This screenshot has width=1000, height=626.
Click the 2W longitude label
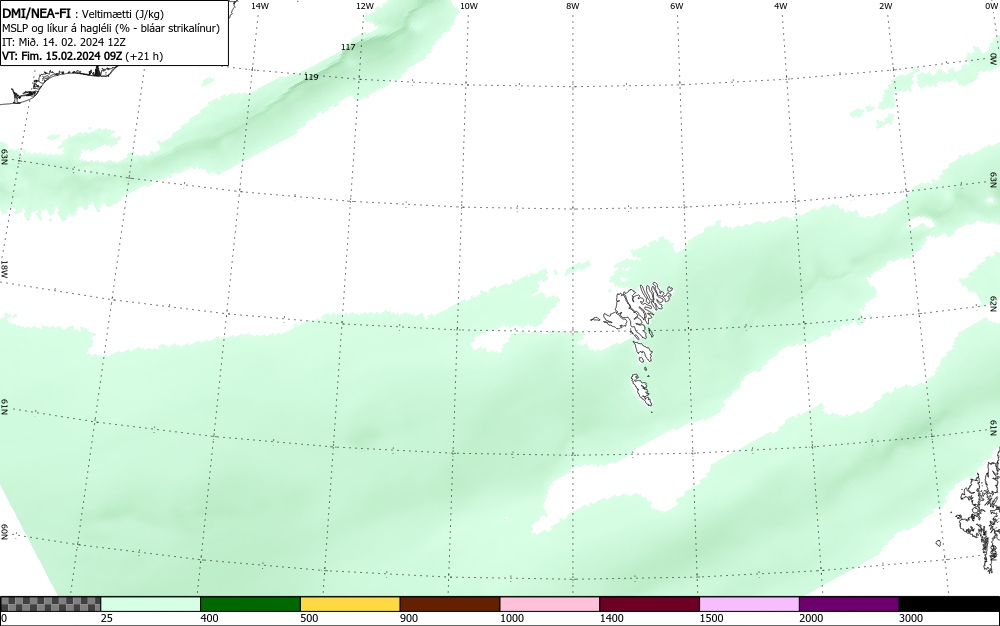(x=885, y=6)
